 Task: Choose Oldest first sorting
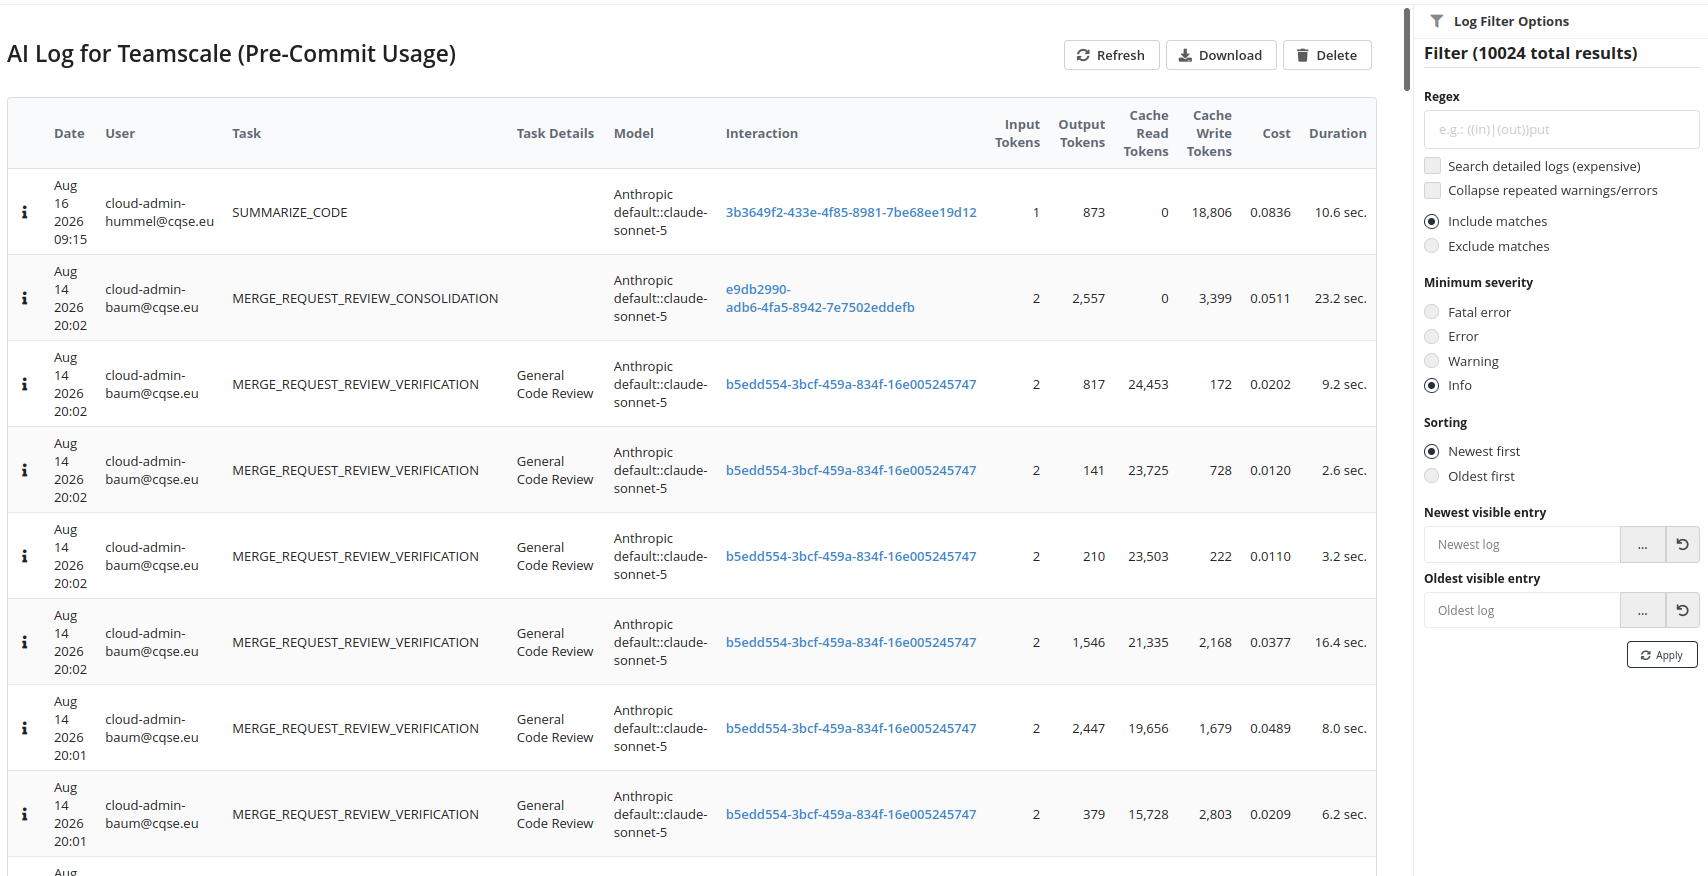click(1432, 476)
